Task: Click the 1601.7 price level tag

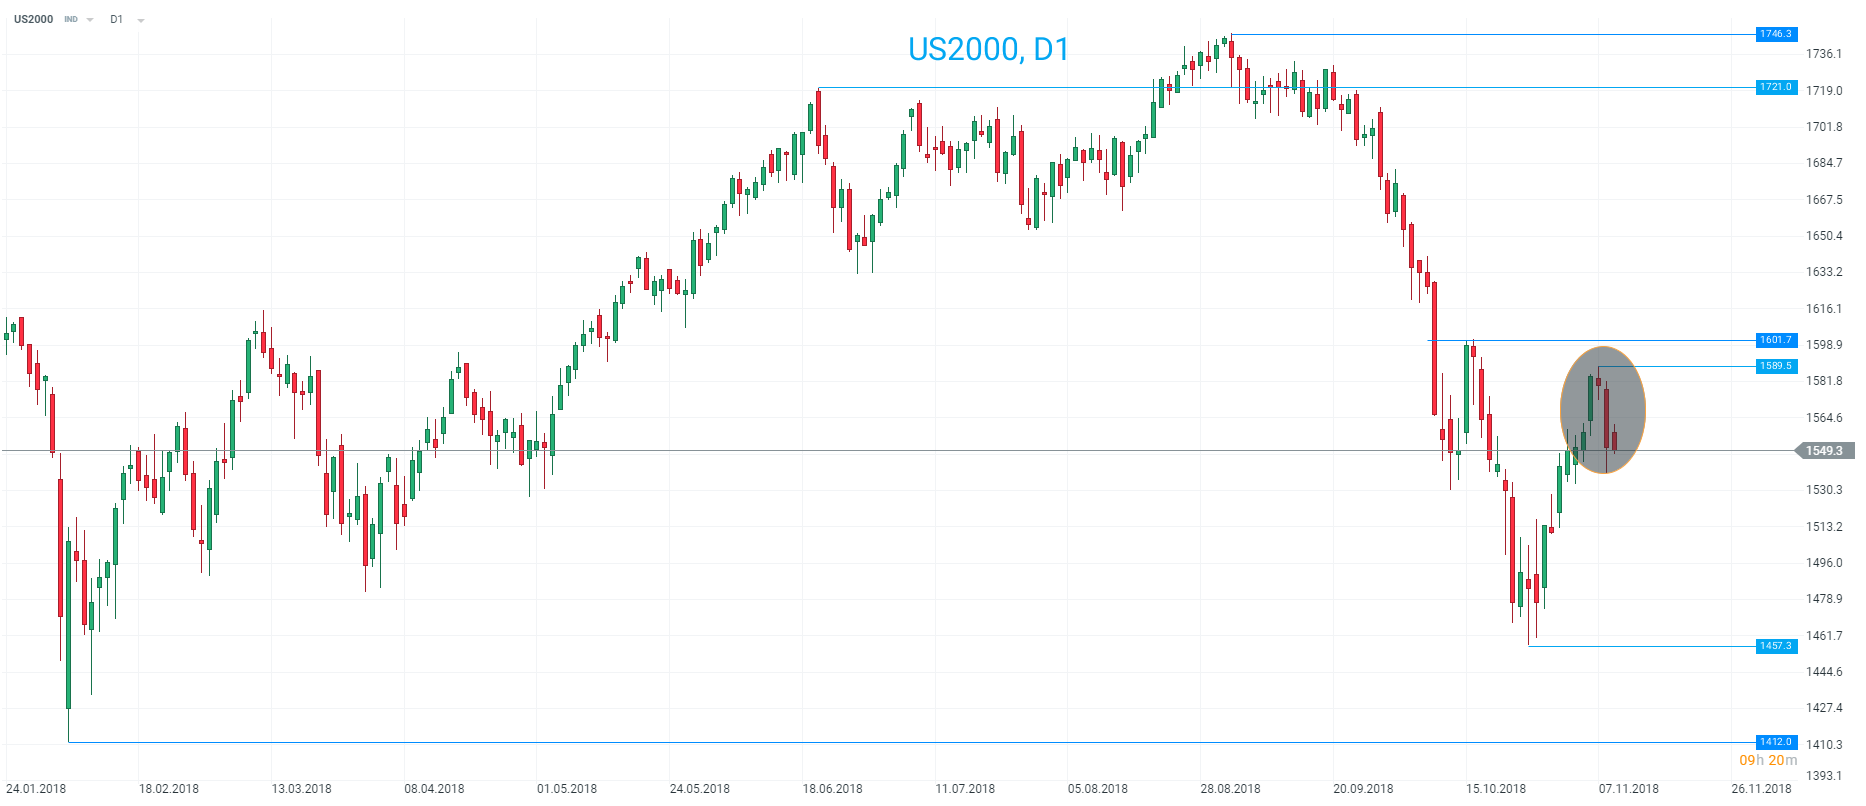Action: pos(1776,340)
